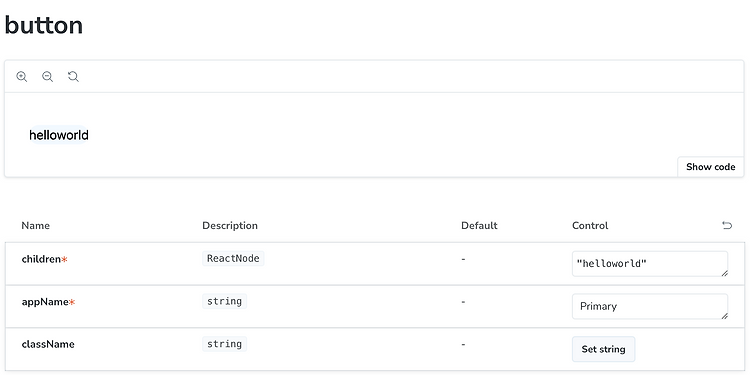Click the button page heading
This screenshot has height=375, width=750.
pos(44,25)
